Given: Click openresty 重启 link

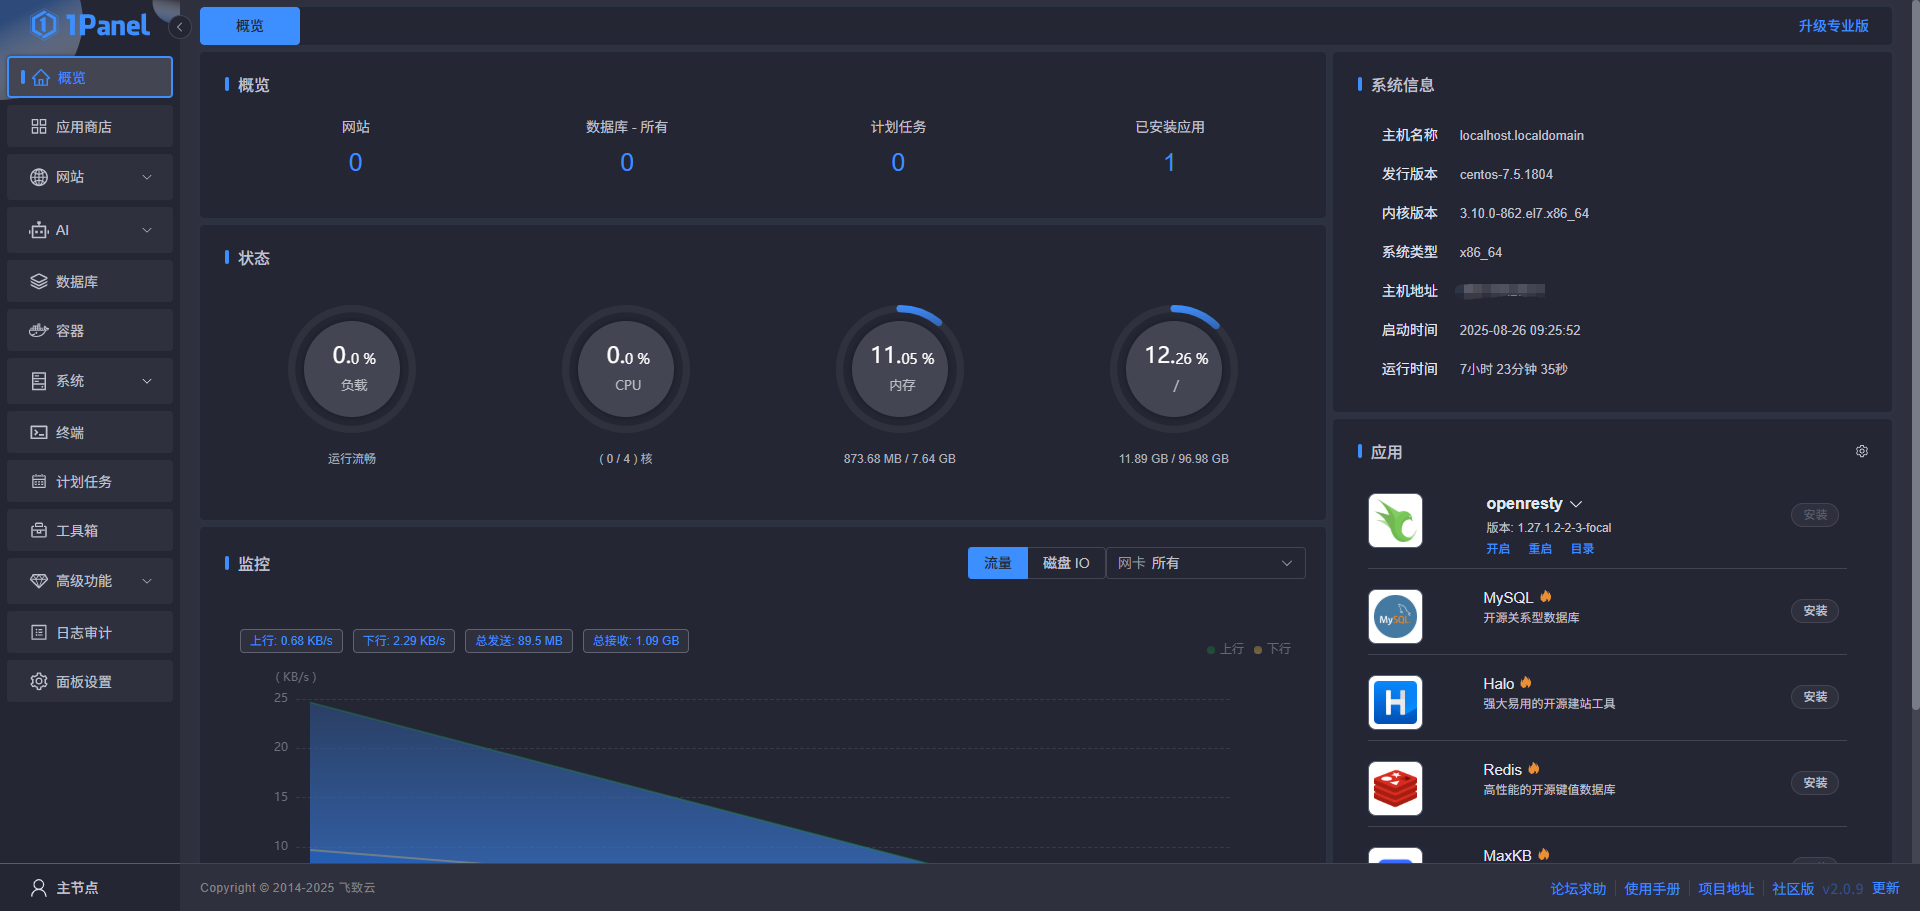Looking at the screenshot, I should [1540, 549].
